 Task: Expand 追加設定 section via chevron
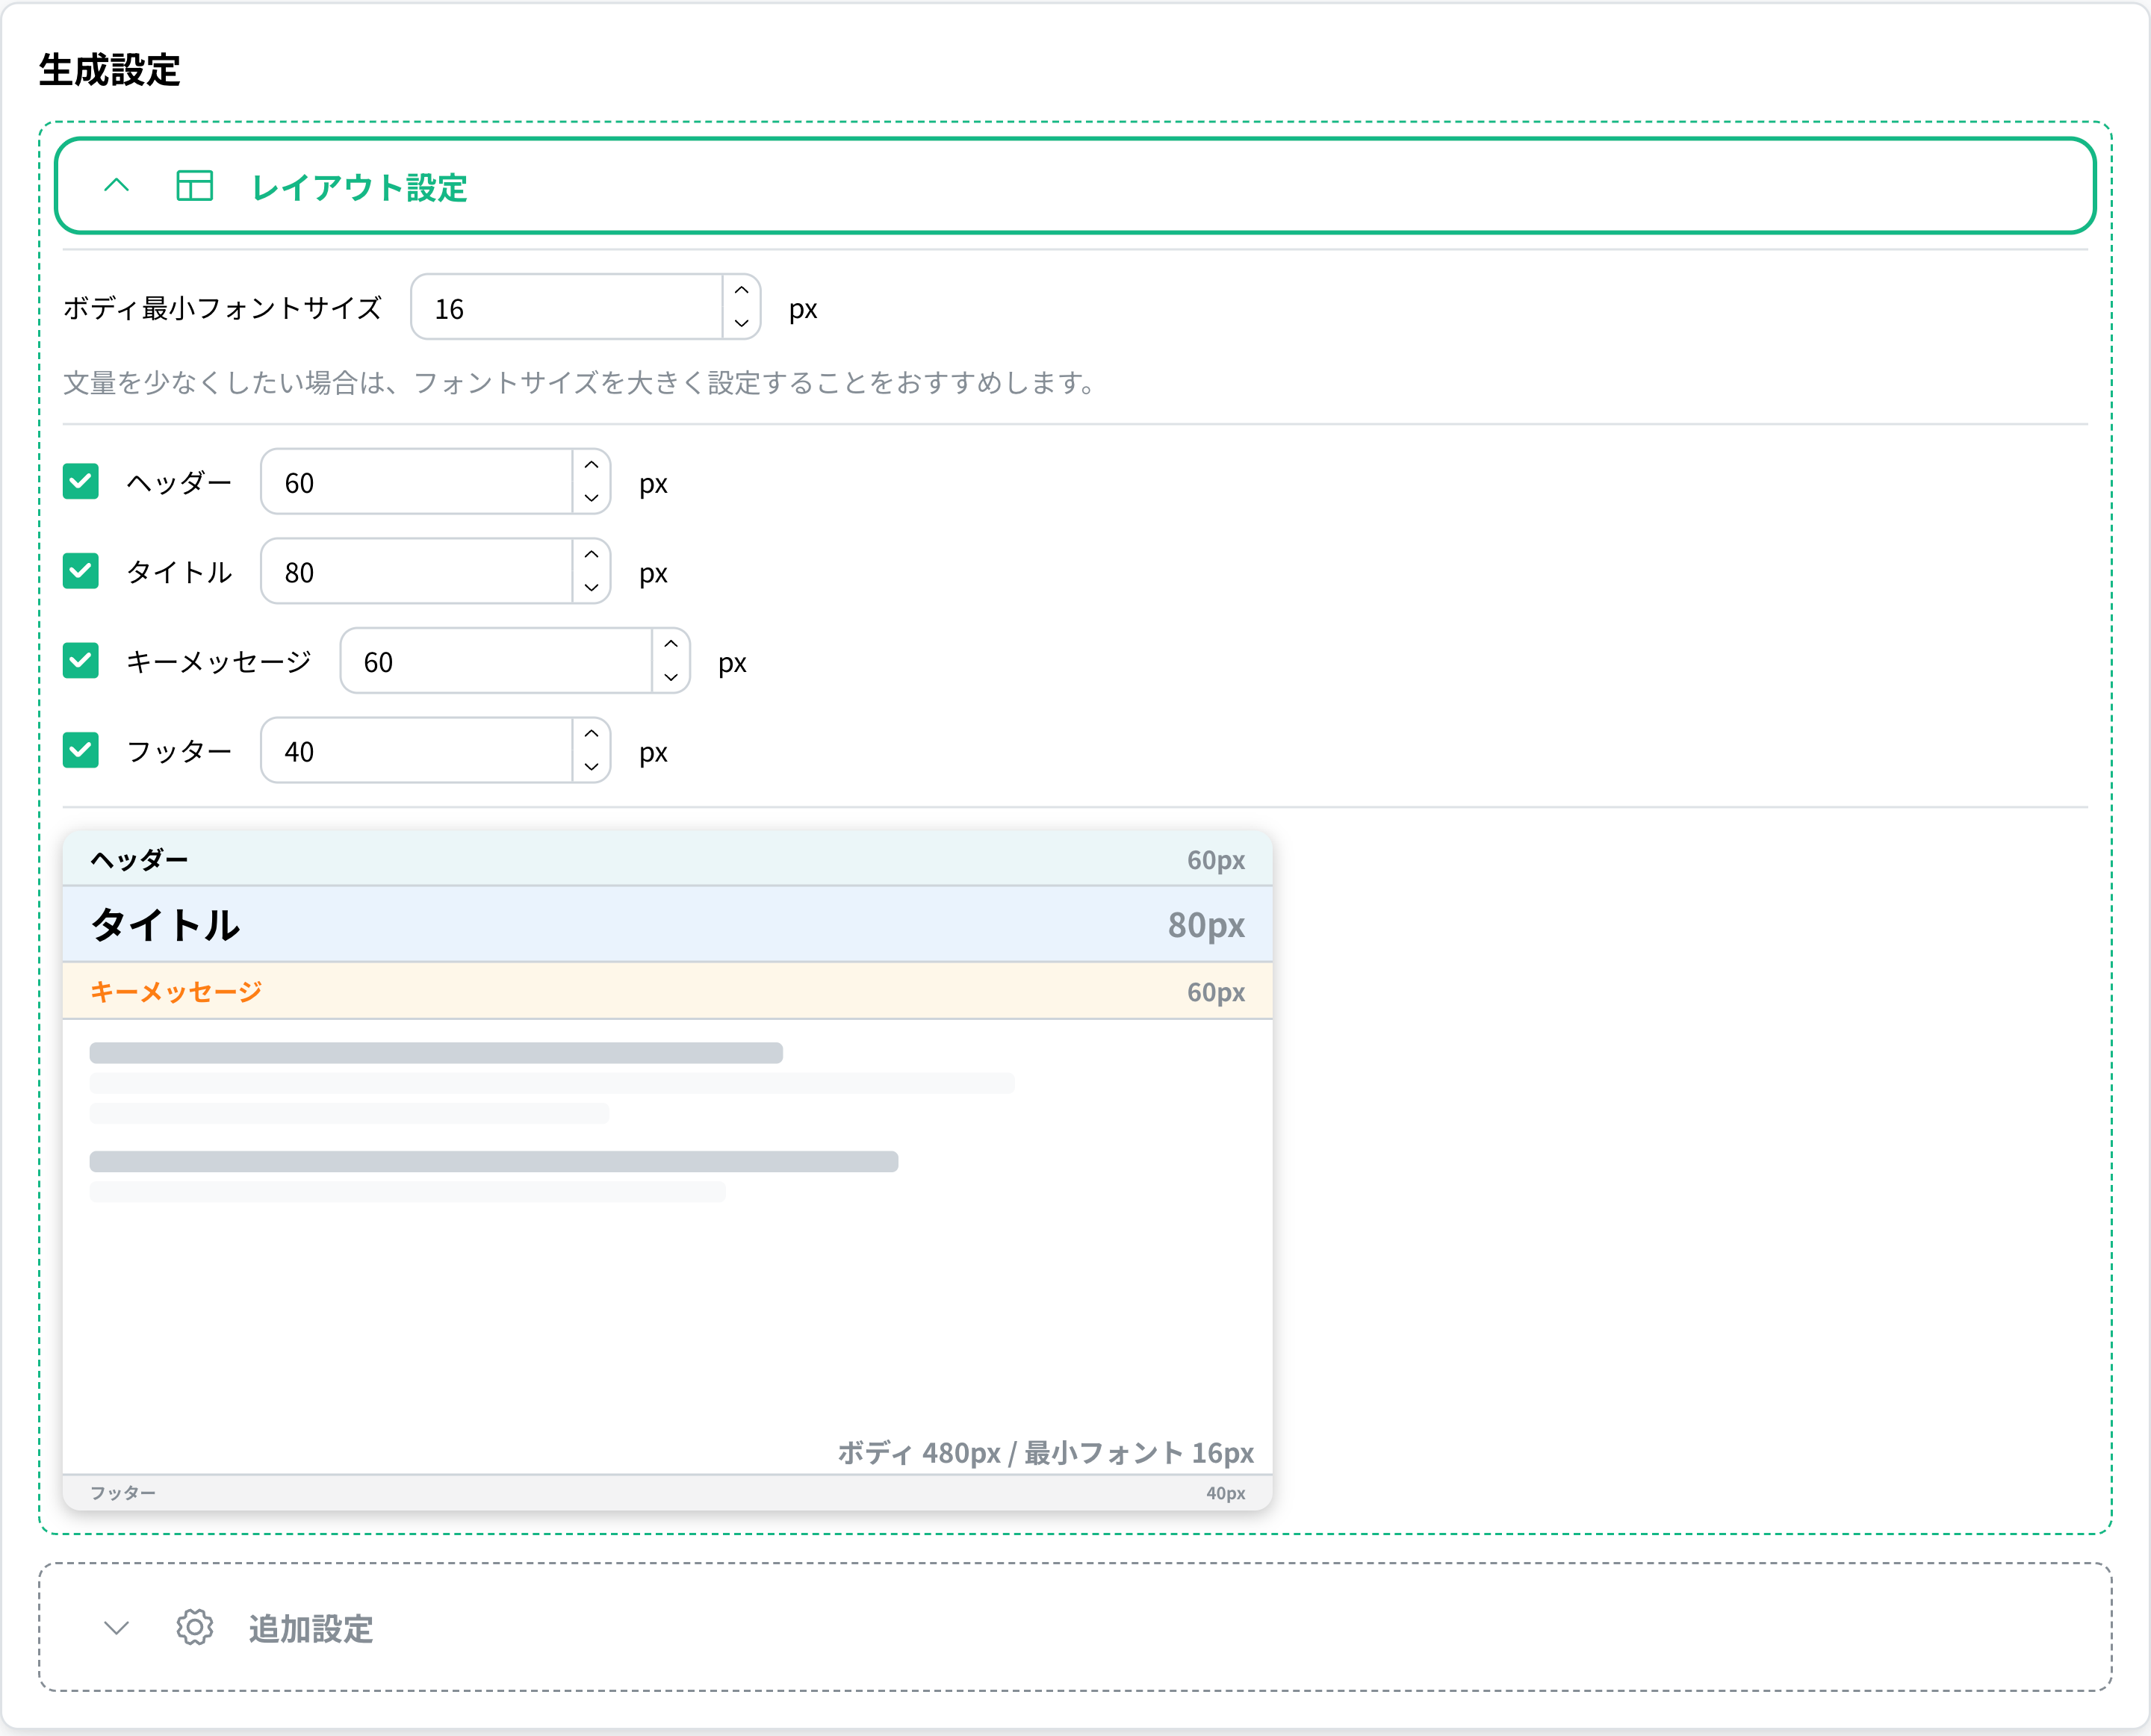point(116,1628)
